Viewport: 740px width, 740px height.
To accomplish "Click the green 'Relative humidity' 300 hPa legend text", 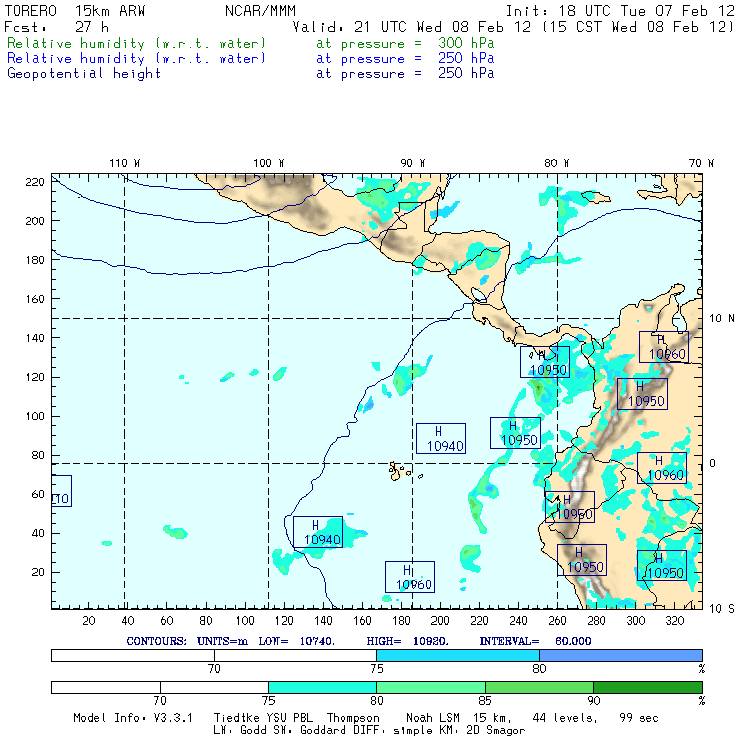I will (137, 44).
